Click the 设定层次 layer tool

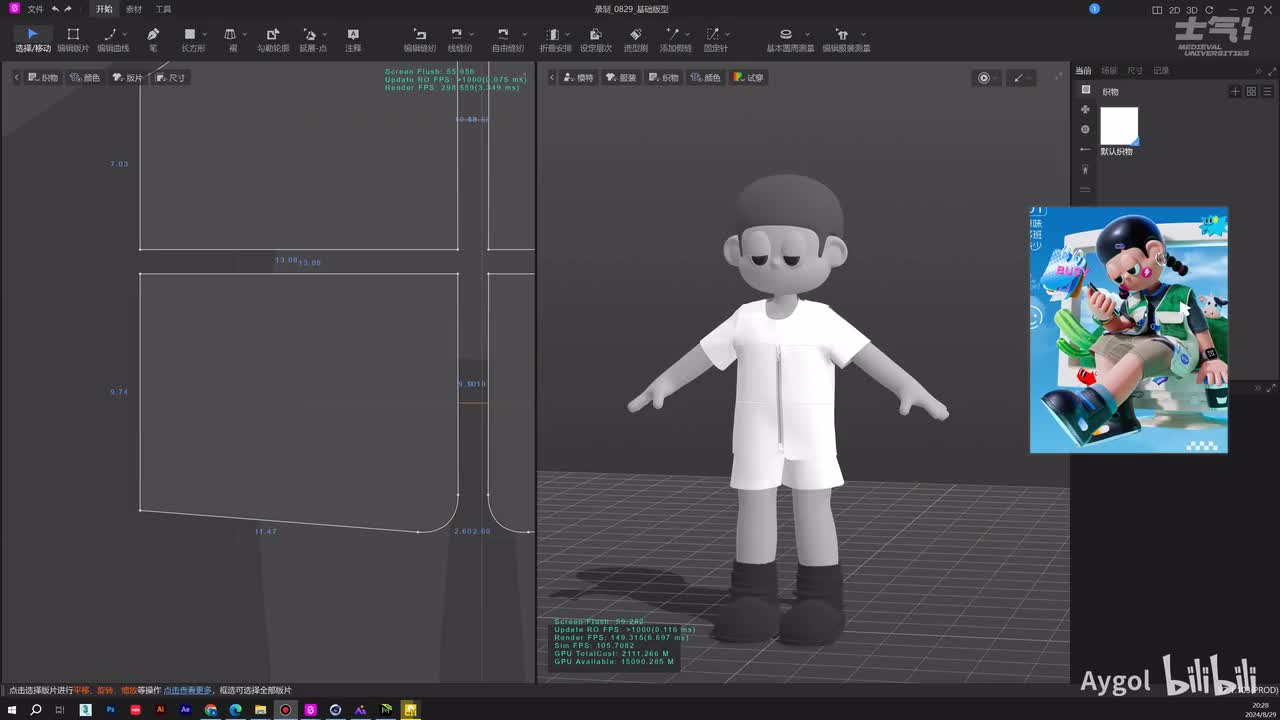595,40
